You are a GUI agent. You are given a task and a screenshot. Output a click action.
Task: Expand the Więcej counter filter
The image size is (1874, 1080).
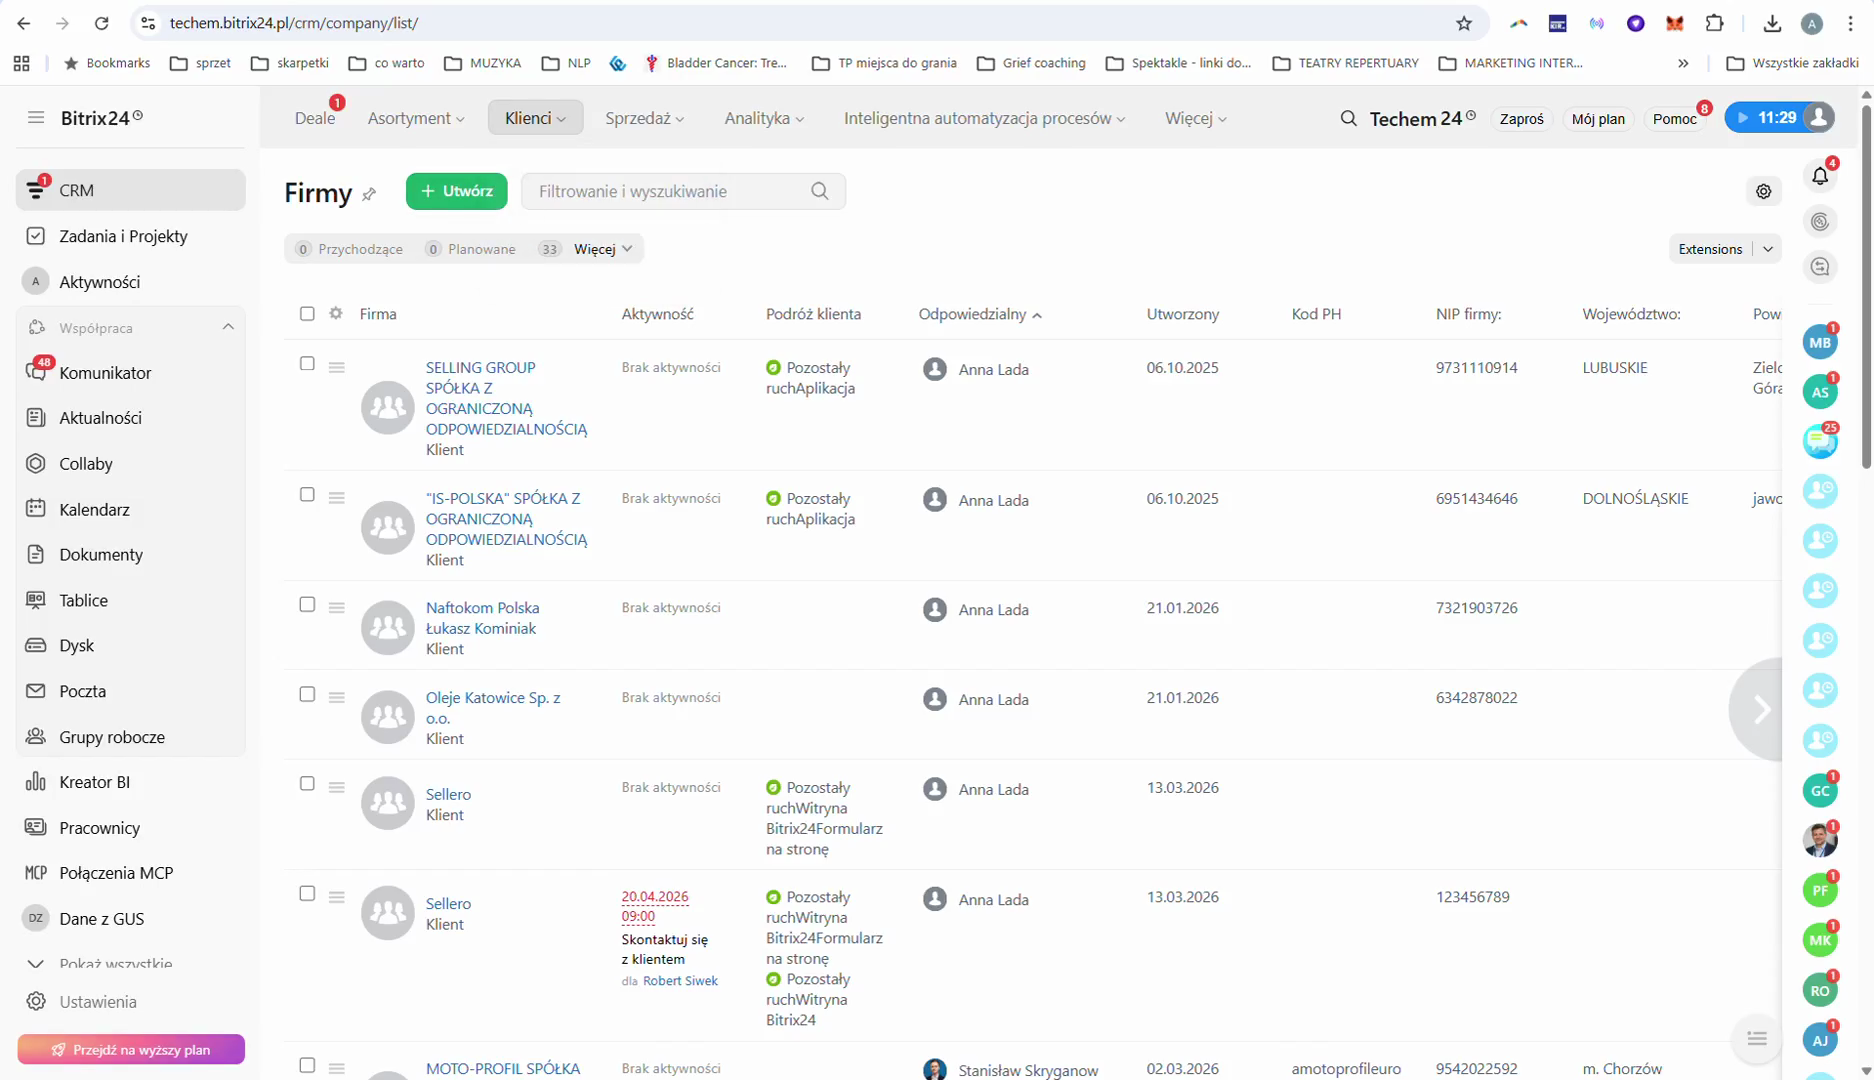(x=603, y=249)
